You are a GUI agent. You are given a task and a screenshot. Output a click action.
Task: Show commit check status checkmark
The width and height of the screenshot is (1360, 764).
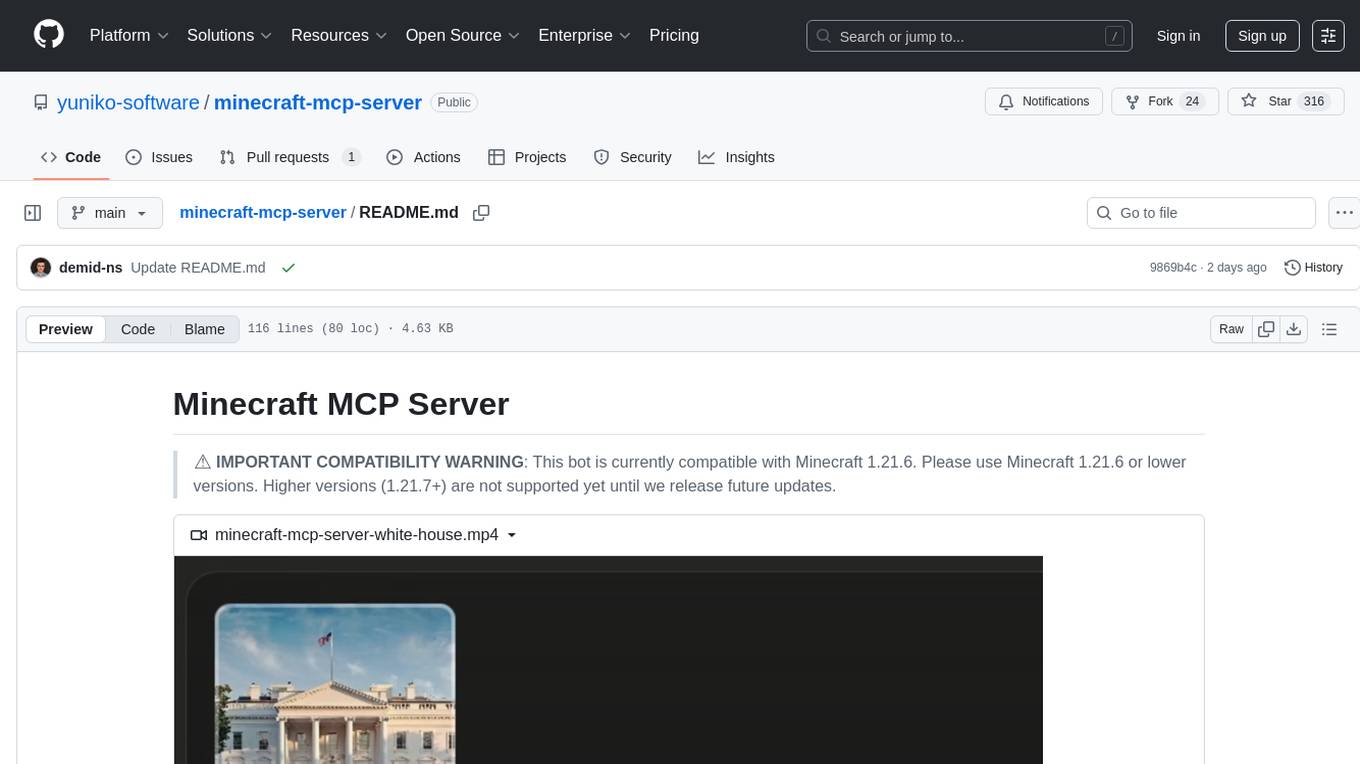[x=288, y=268]
